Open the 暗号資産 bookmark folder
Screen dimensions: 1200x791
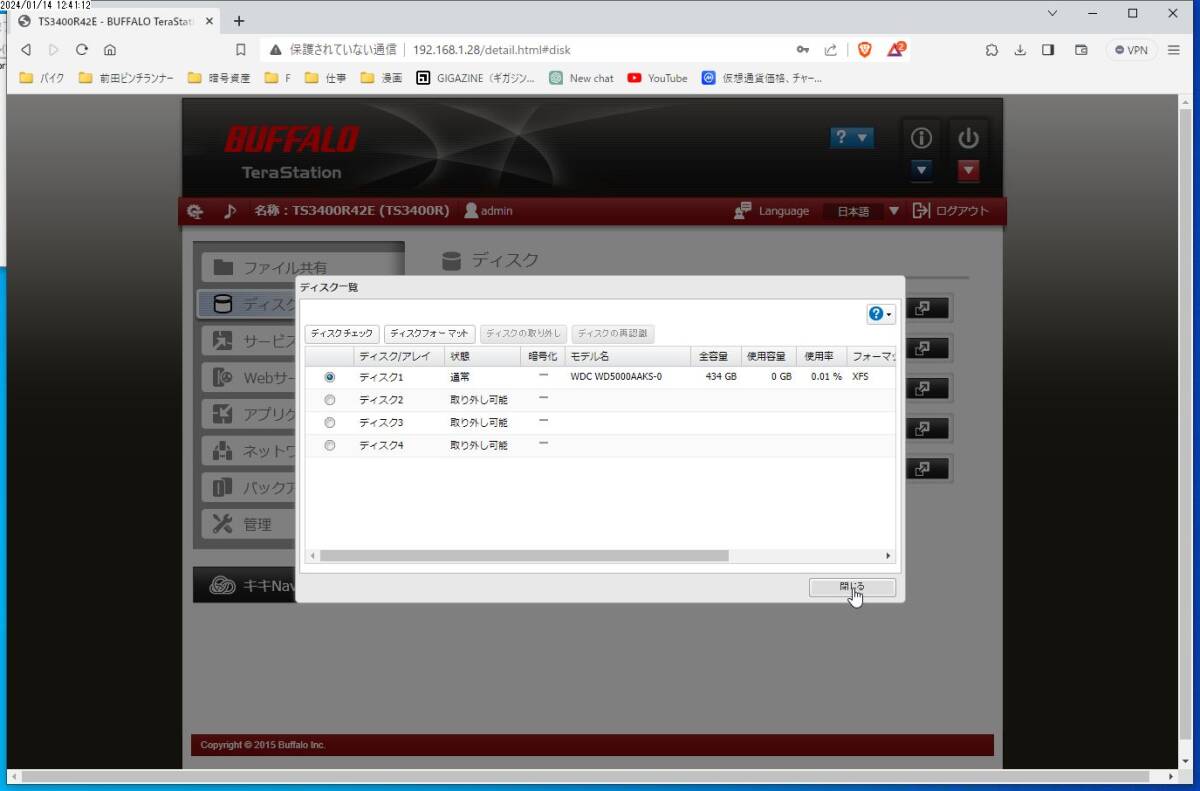pyautogui.click(x=220, y=78)
